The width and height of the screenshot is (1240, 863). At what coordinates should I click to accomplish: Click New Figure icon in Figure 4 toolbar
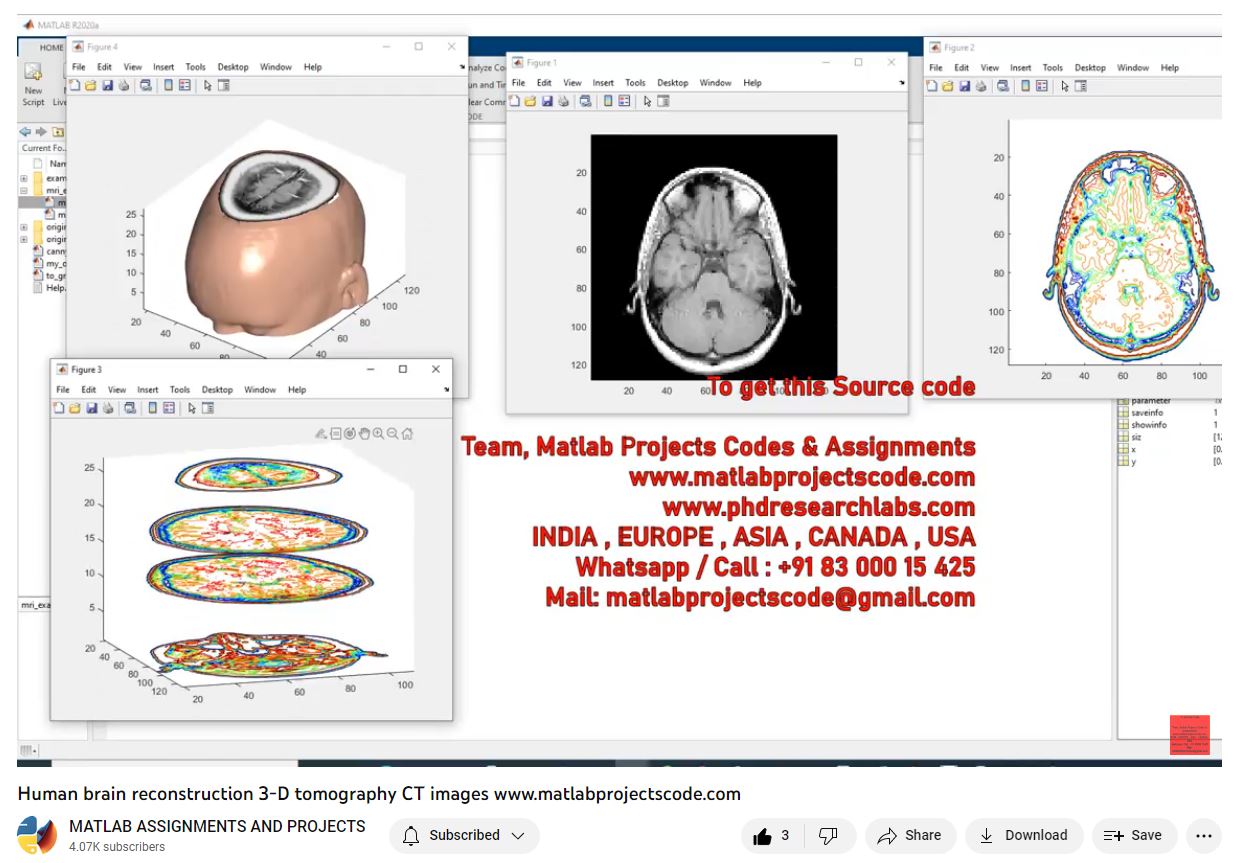pyautogui.click(x=75, y=86)
